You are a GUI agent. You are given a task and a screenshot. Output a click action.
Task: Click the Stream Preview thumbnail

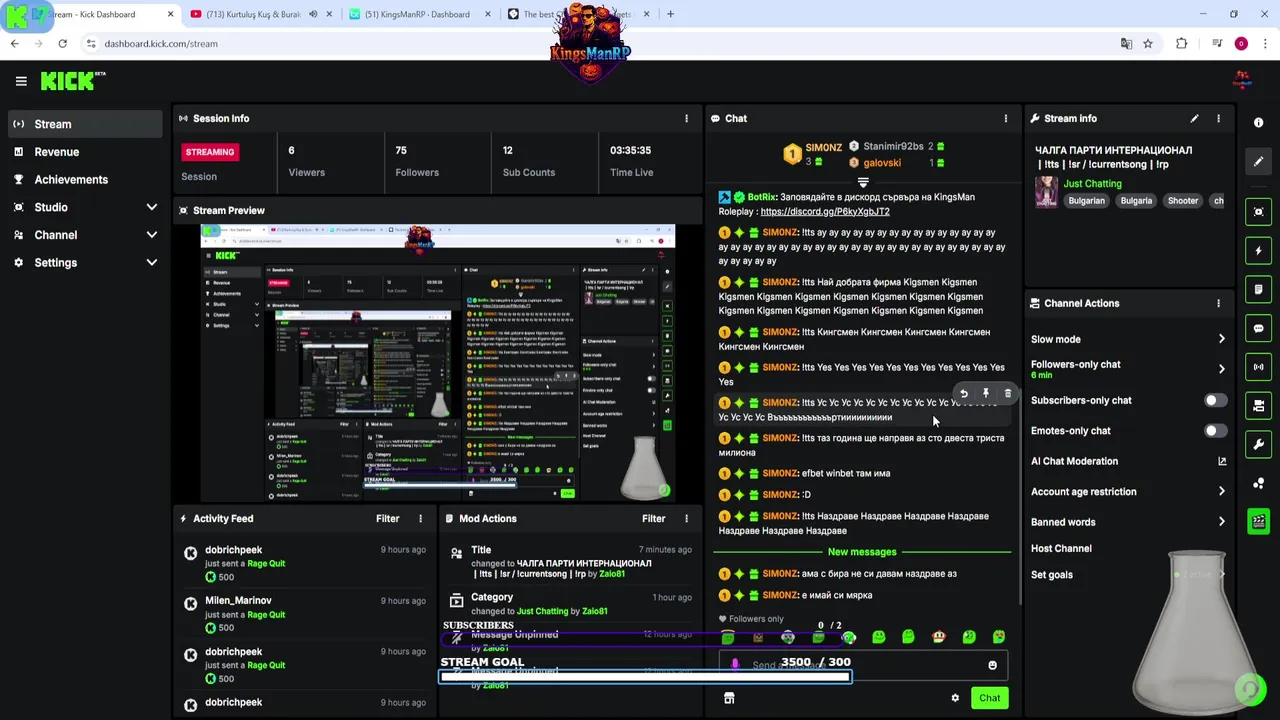[438, 363]
